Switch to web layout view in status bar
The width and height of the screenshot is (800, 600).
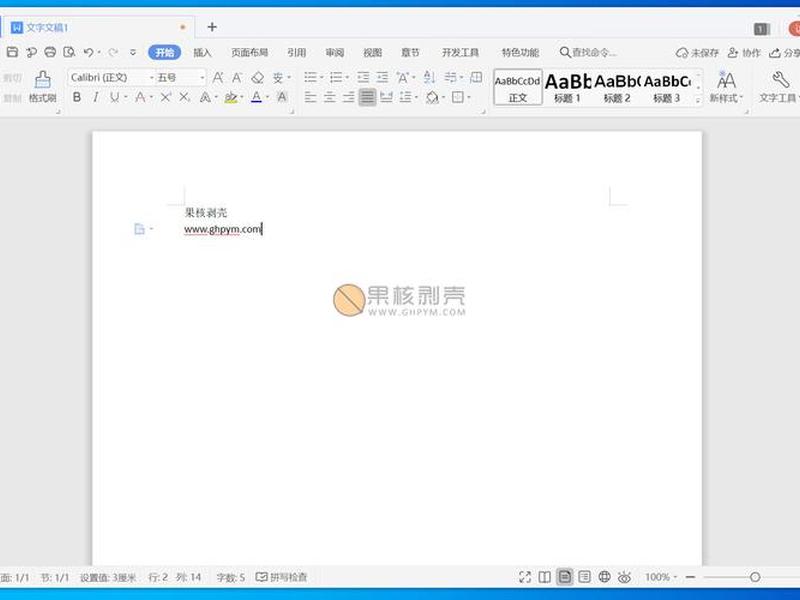click(x=604, y=577)
